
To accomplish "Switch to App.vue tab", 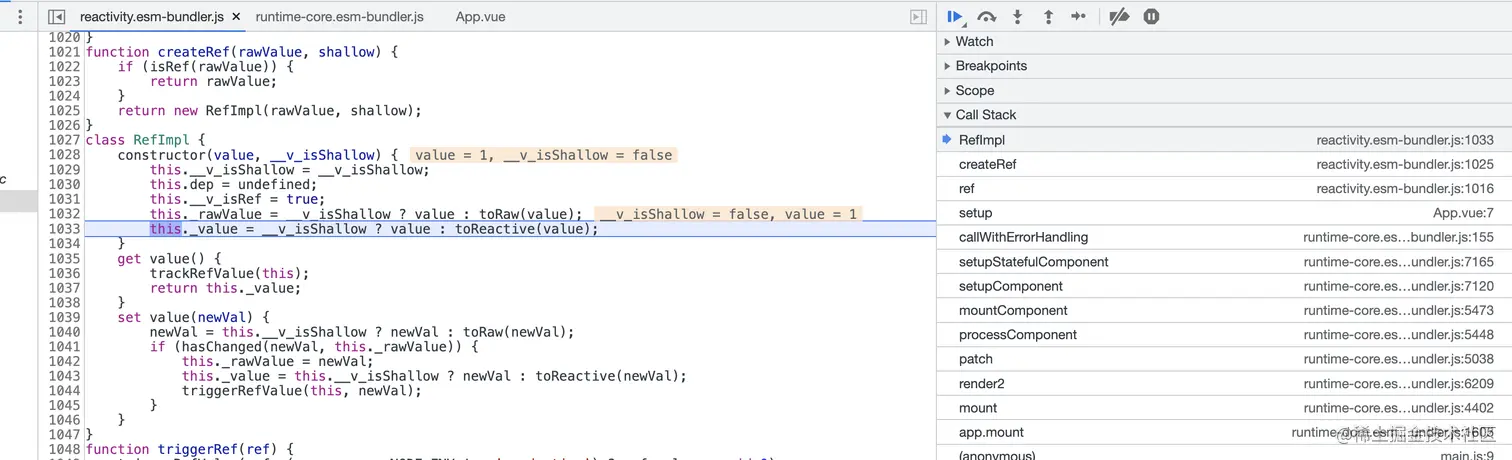I will pos(480,17).
